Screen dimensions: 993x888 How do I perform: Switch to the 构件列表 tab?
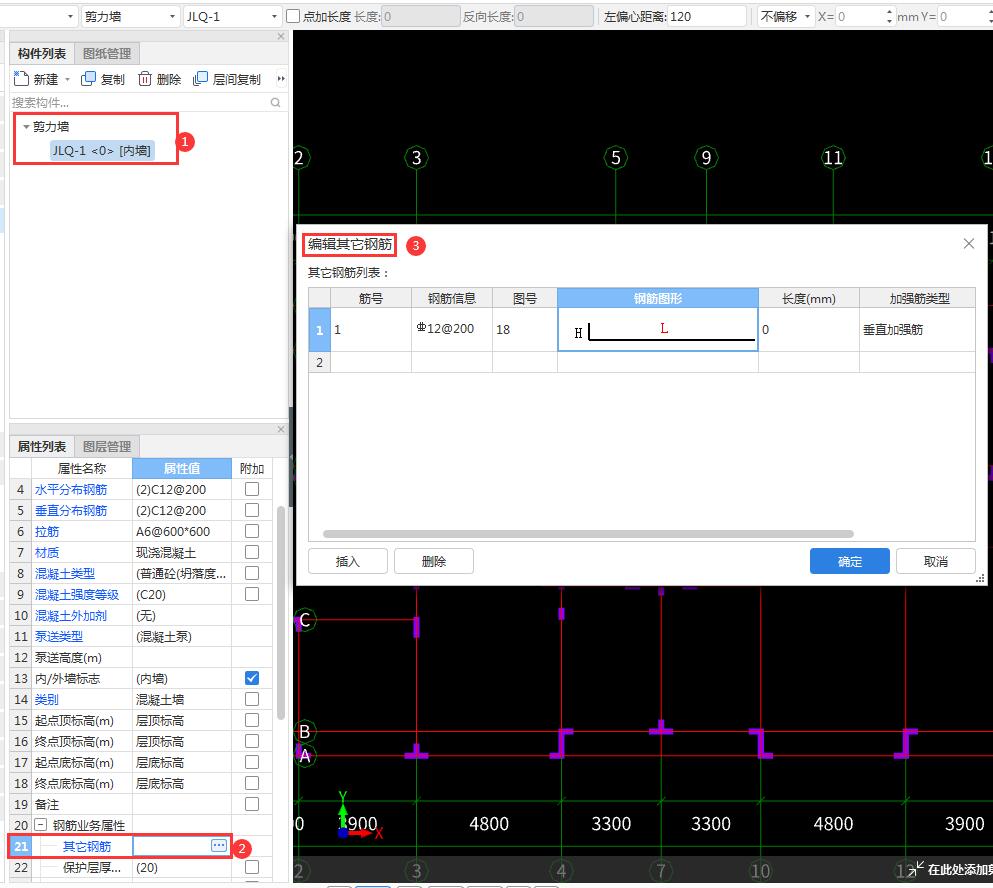coord(42,54)
